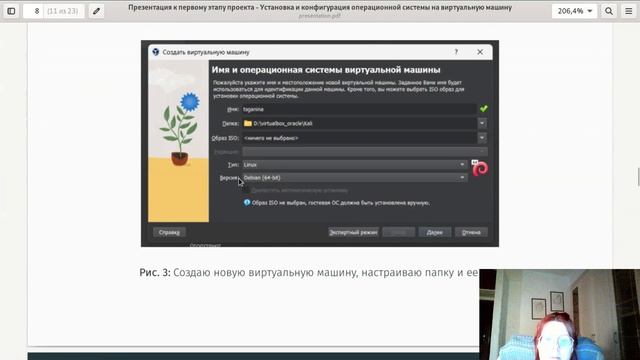
Task: Toggle the sidebar panel icon
Action: coord(11,11)
